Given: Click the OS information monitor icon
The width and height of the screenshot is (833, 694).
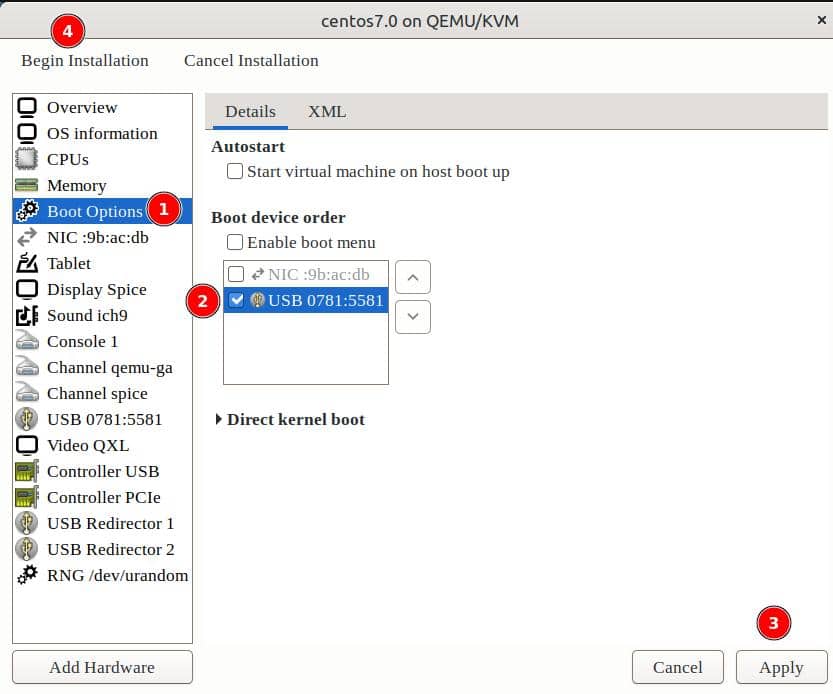Looking at the screenshot, I should (x=27, y=133).
